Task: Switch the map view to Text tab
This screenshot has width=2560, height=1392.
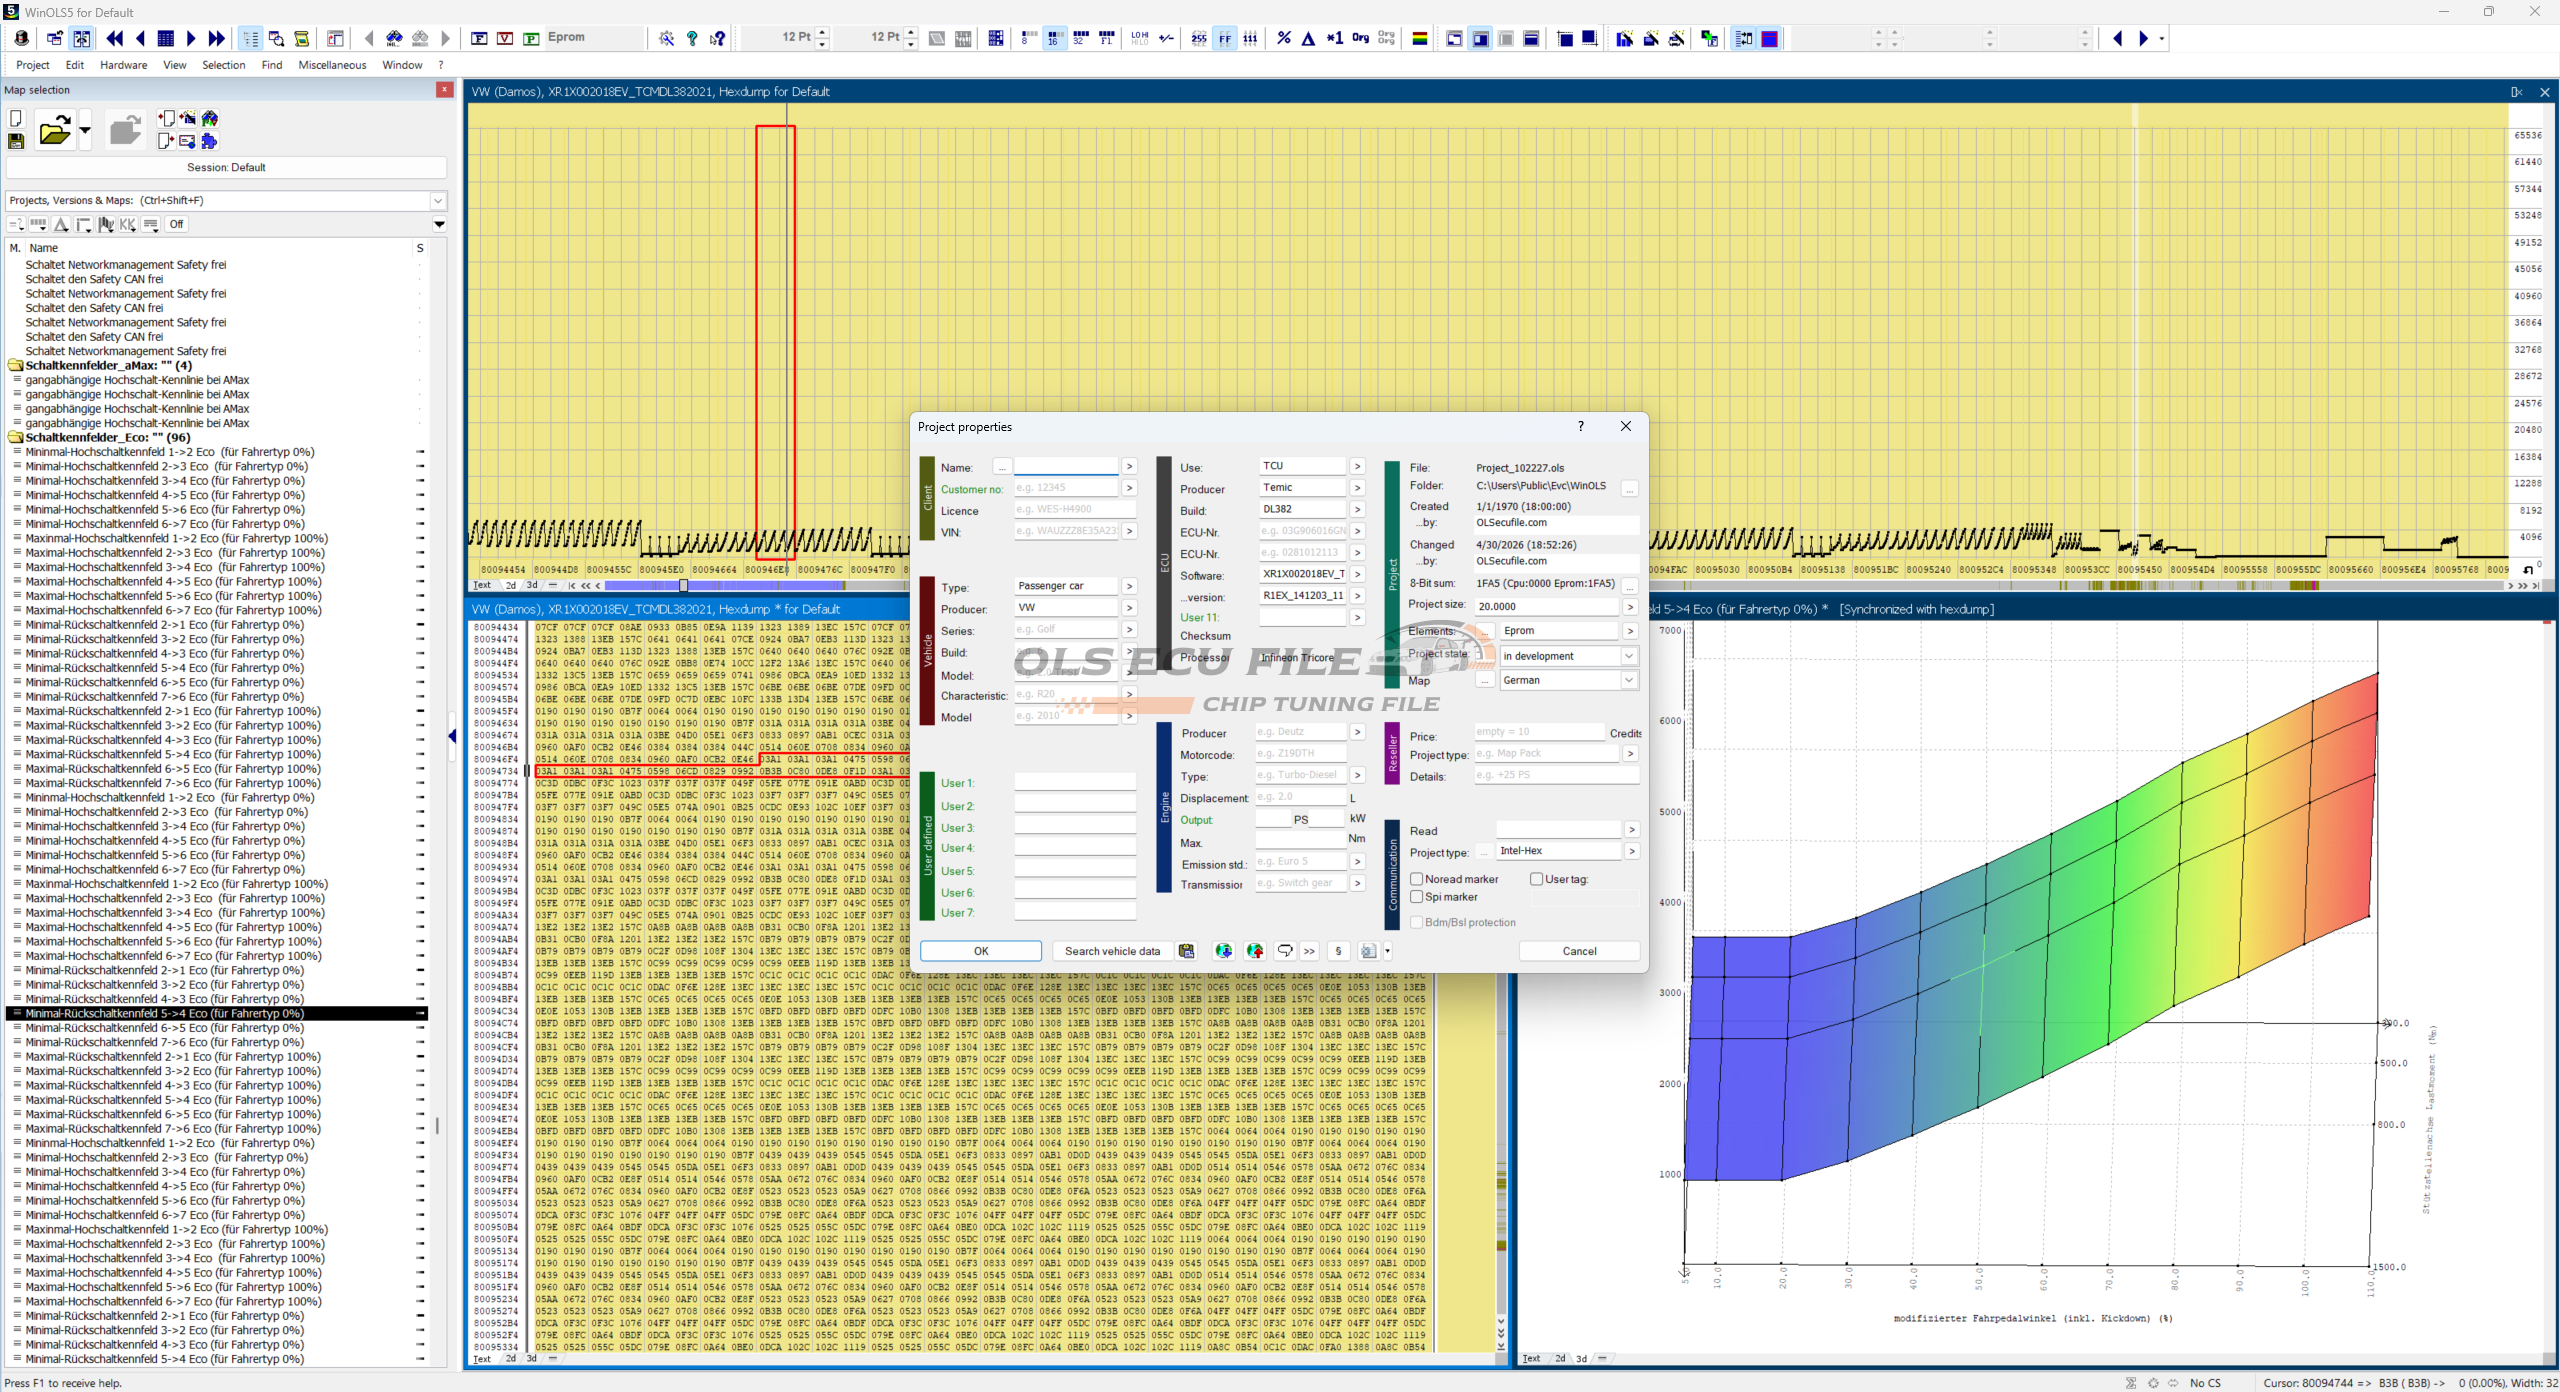Action: [x=1531, y=1358]
